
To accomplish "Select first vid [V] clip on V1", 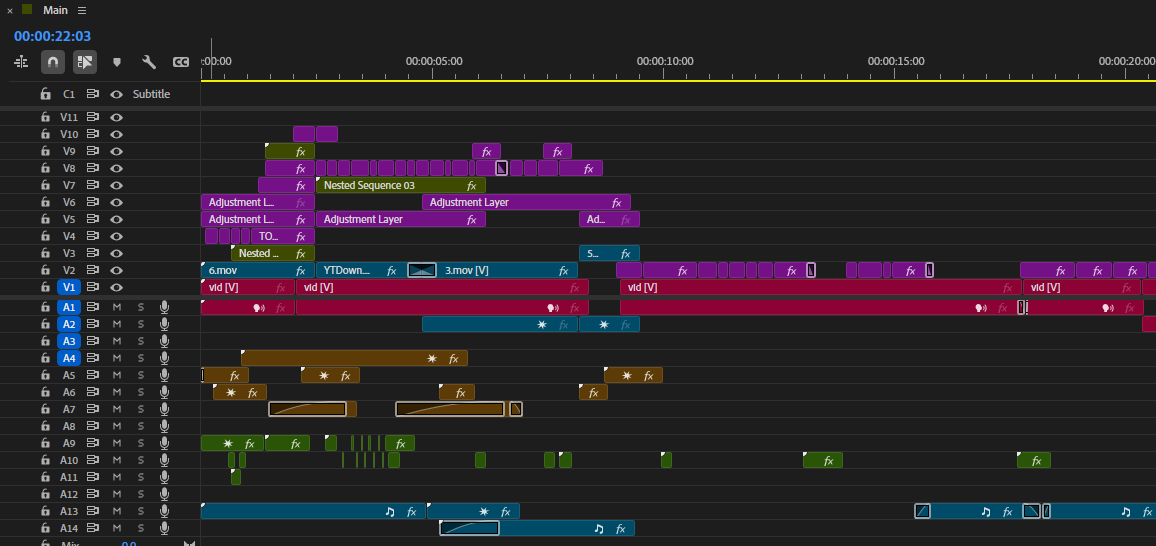I will click(x=248, y=287).
